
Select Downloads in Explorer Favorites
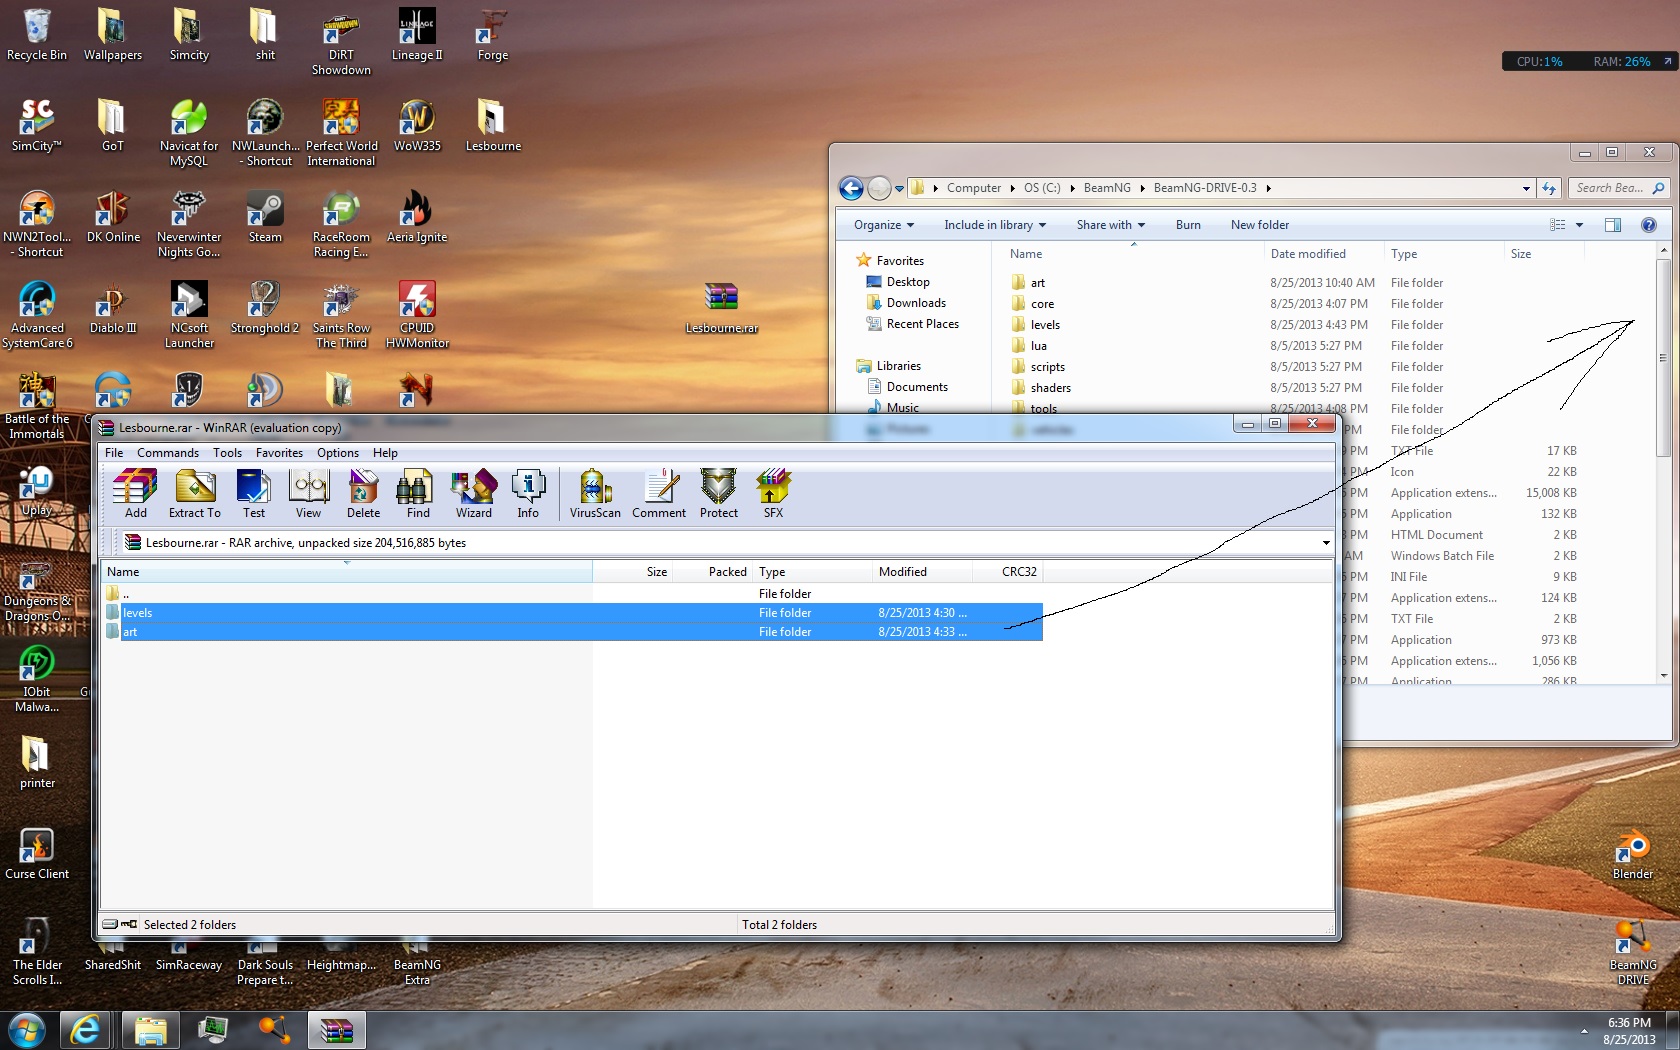pyautogui.click(x=916, y=303)
